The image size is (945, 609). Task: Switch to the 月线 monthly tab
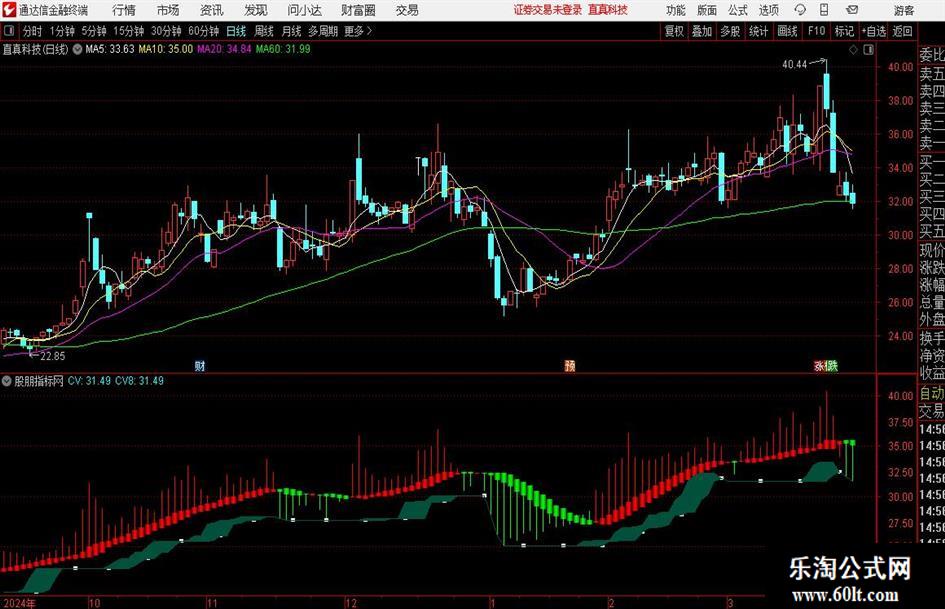point(292,31)
